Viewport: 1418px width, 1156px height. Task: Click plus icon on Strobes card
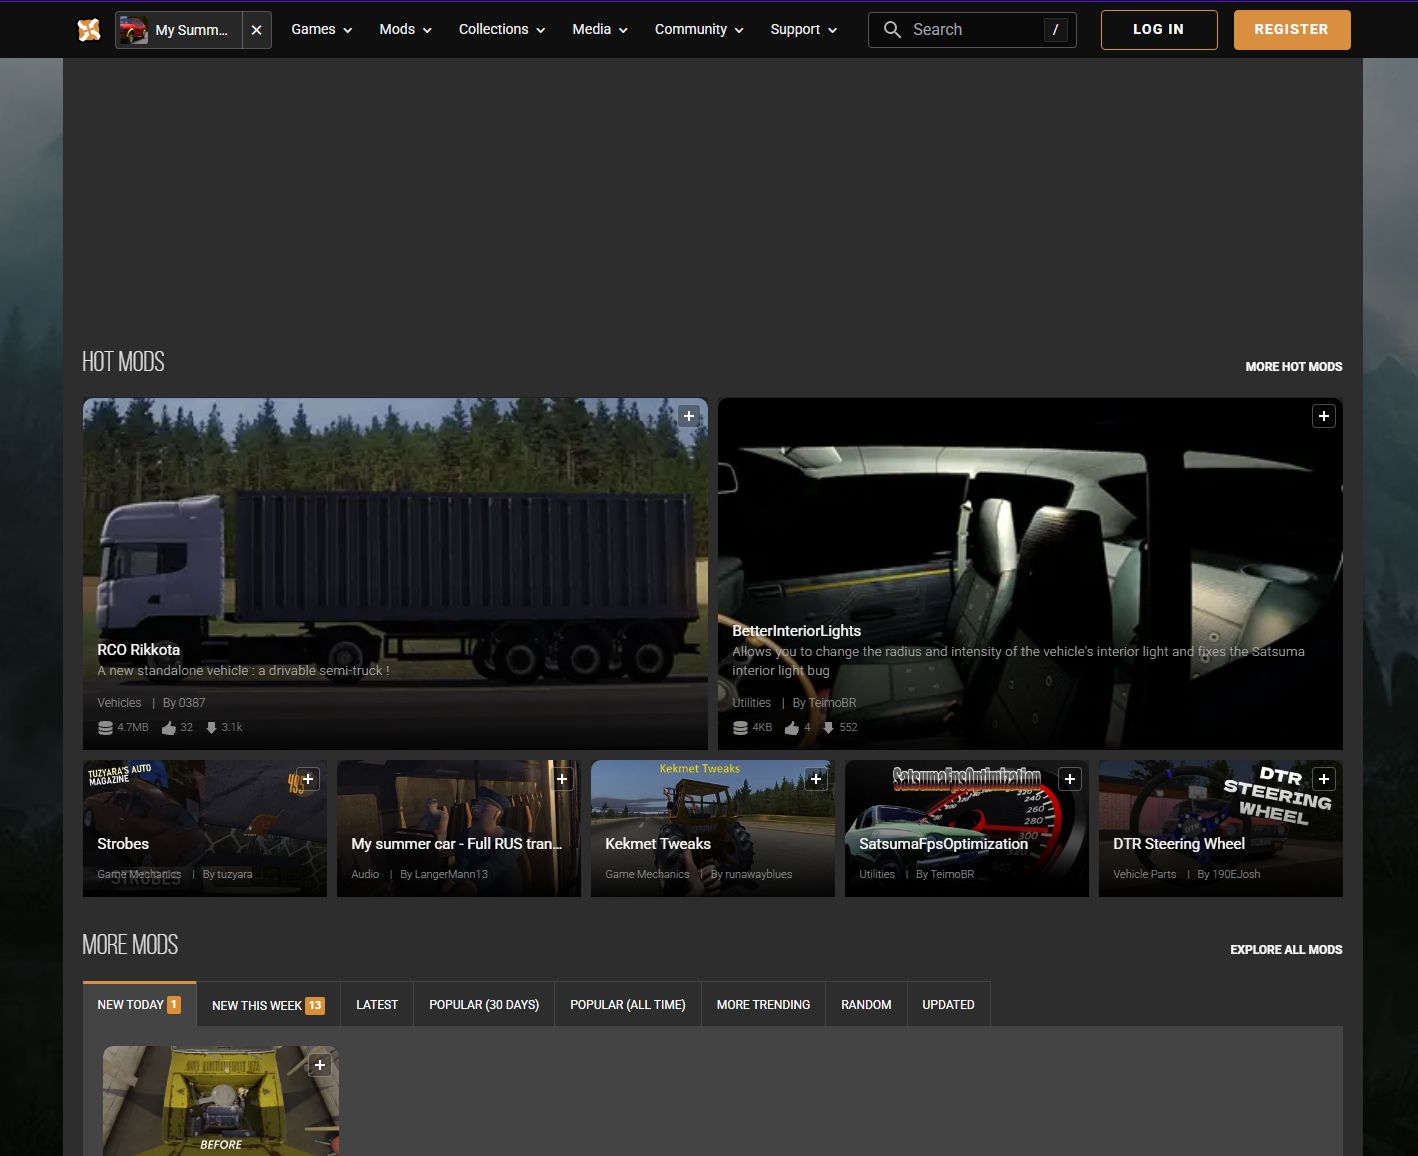(x=308, y=779)
